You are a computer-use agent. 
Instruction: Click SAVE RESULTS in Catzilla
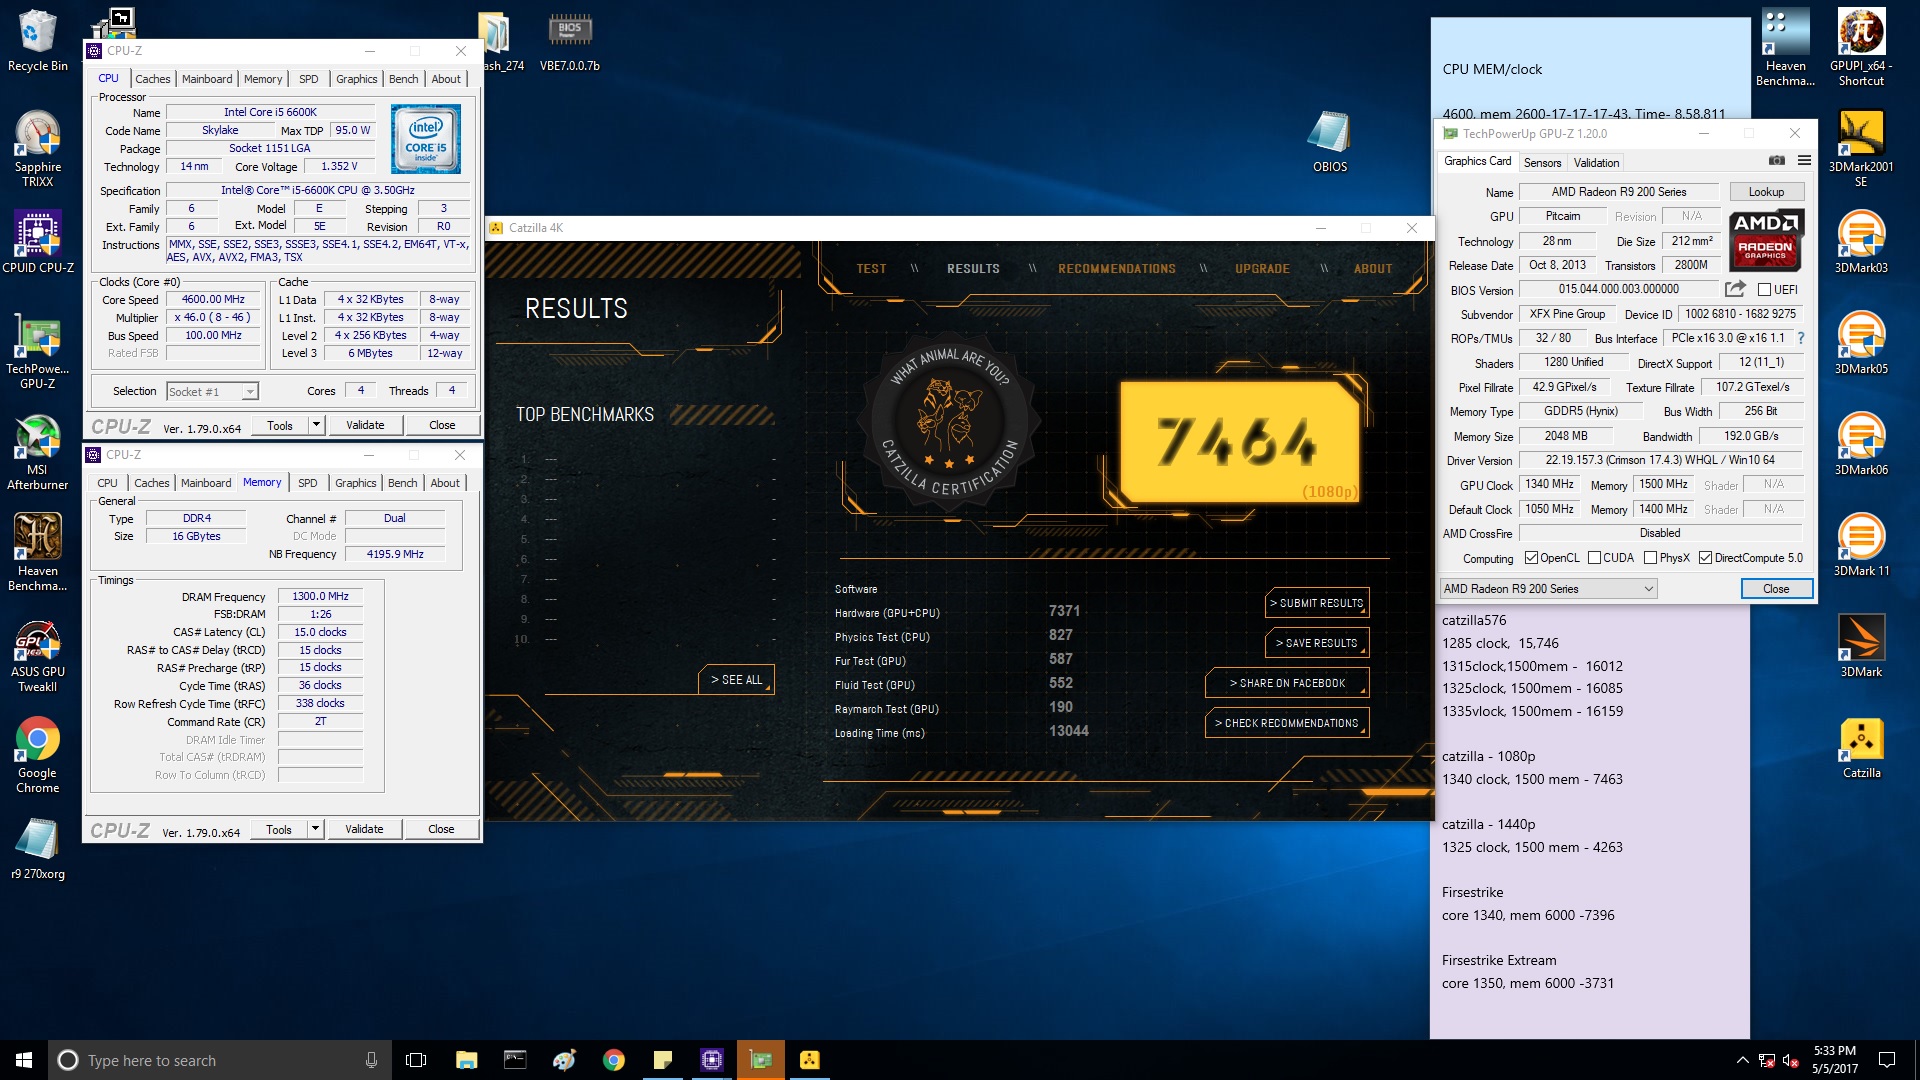tap(1317, 643)
